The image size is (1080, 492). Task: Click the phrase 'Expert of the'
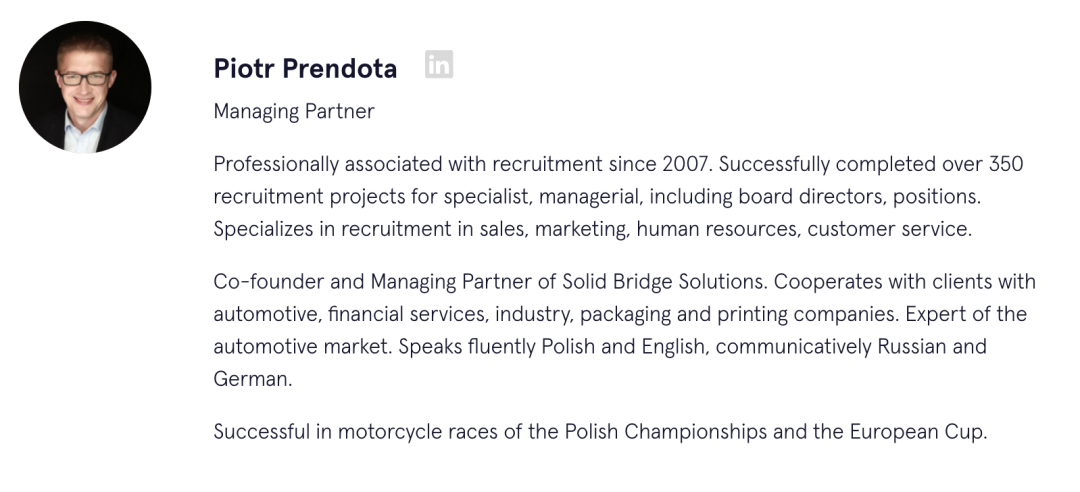pos(966,314)
